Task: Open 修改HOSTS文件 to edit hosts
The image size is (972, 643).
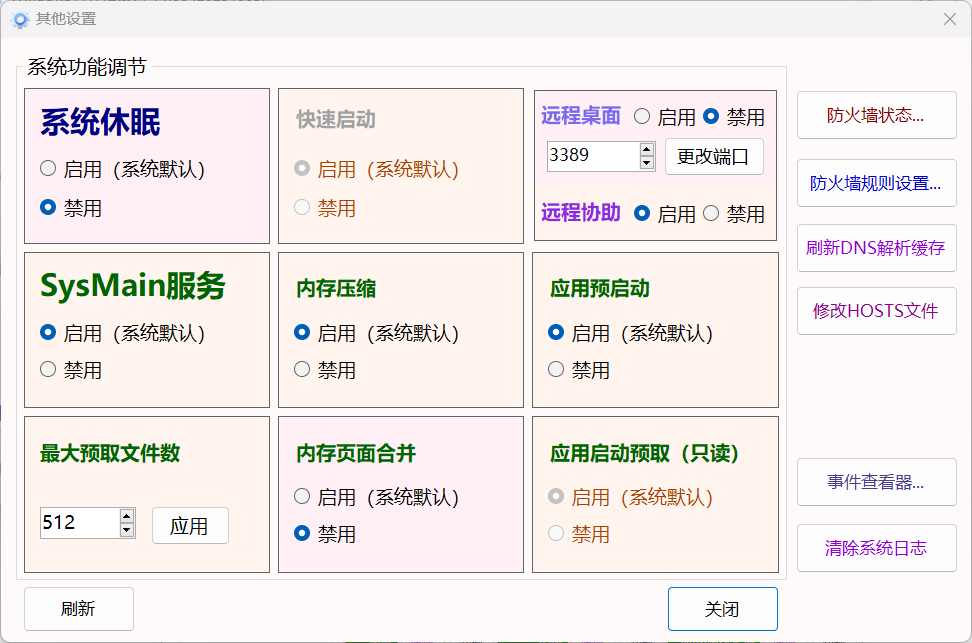Action: click(x=876, y=311)
